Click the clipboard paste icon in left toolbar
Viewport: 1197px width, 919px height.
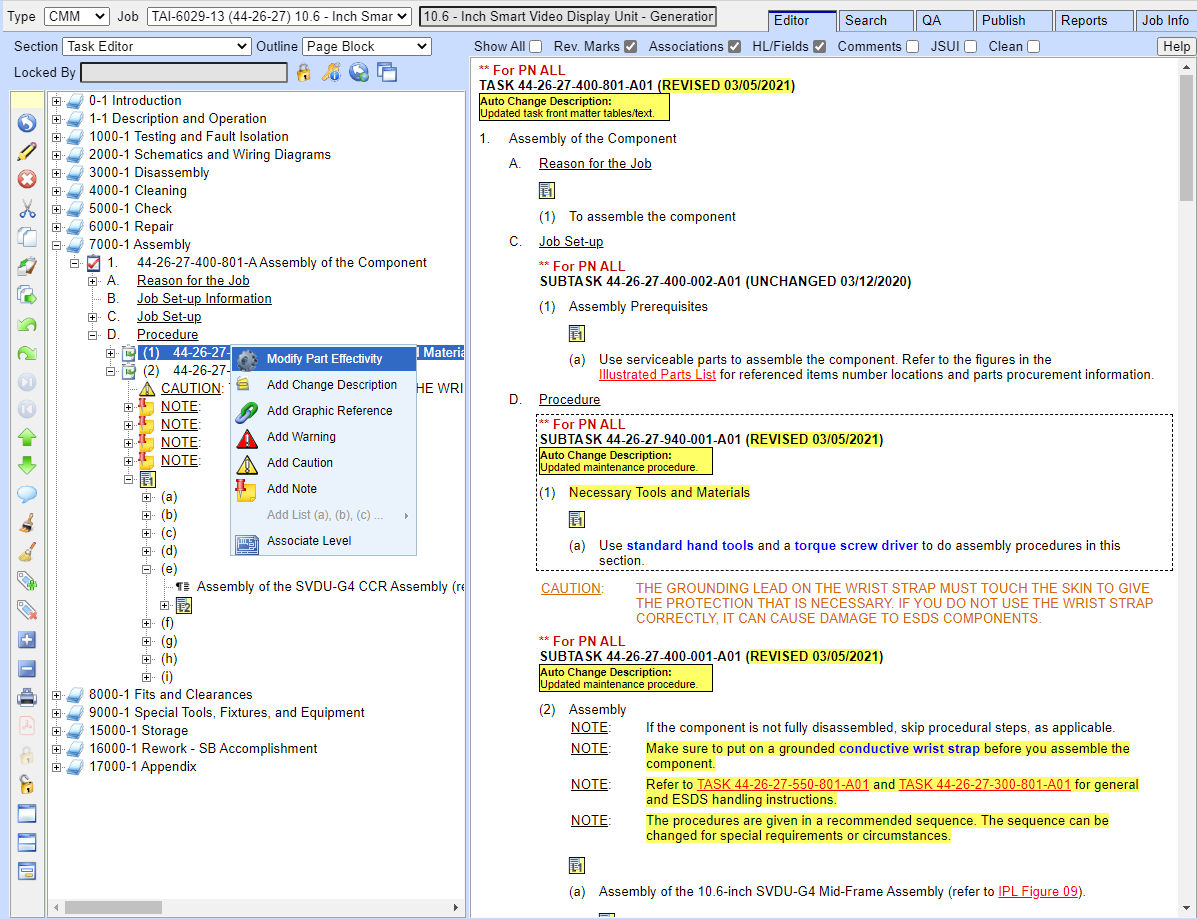(27, 266)
